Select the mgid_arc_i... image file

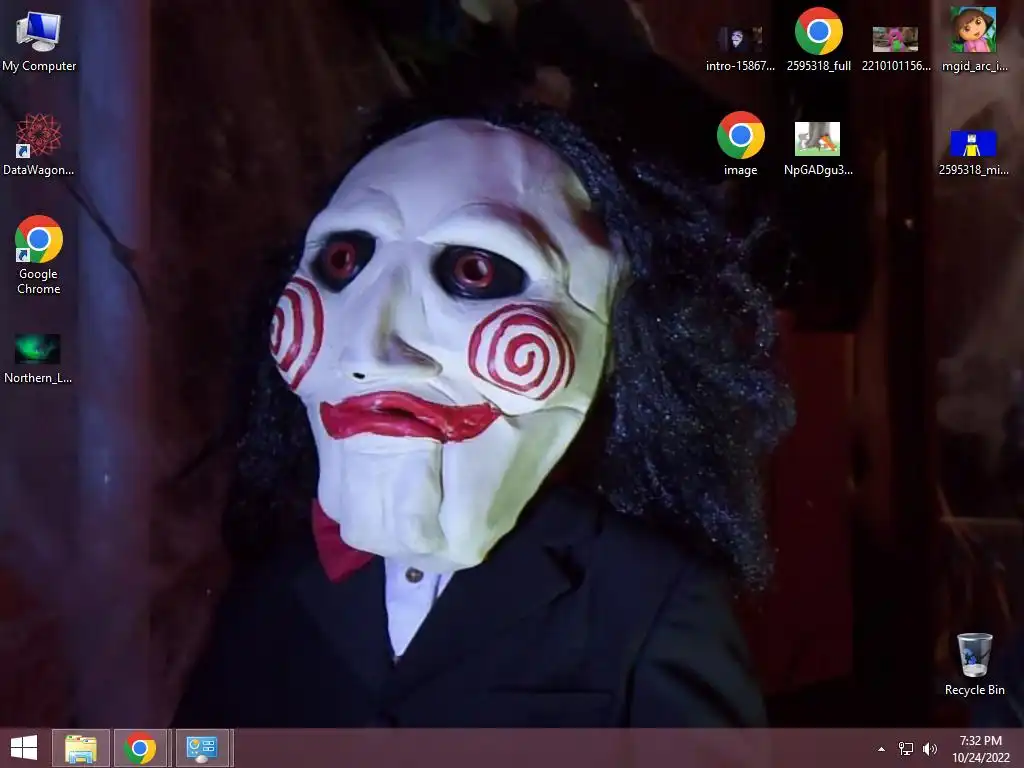(x=974, y=39)
